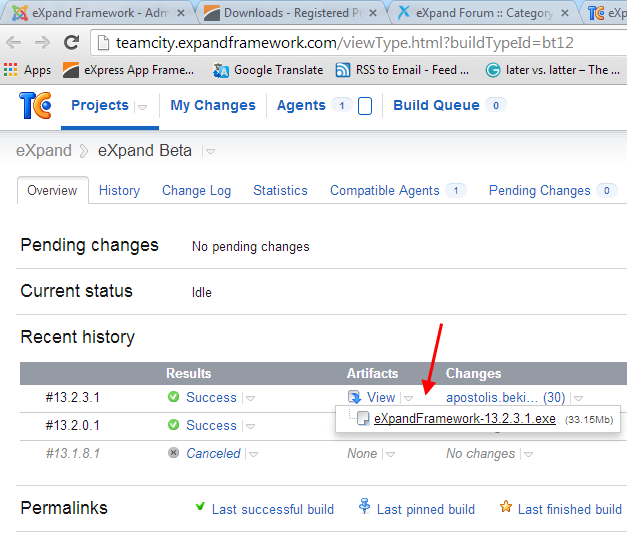Viewport: 627px width, 549px height.
Task: Close the eXpand Framework Admin tab
Action: (x=181, y=13)
